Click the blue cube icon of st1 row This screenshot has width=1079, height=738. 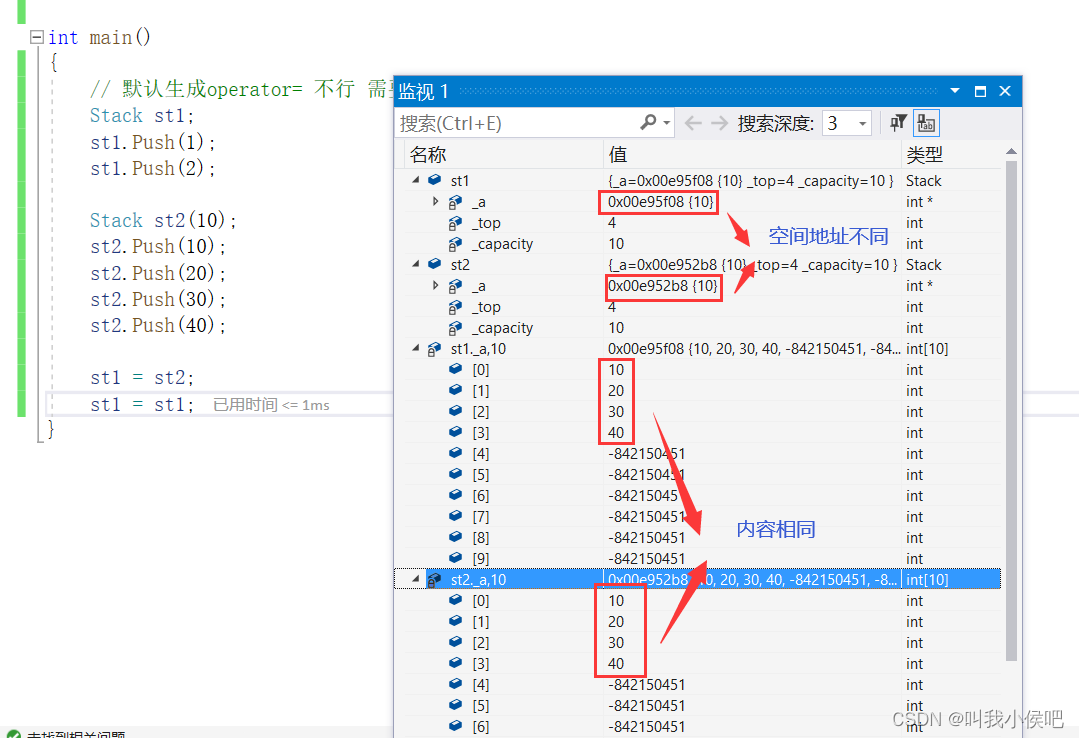click(434, 180)
